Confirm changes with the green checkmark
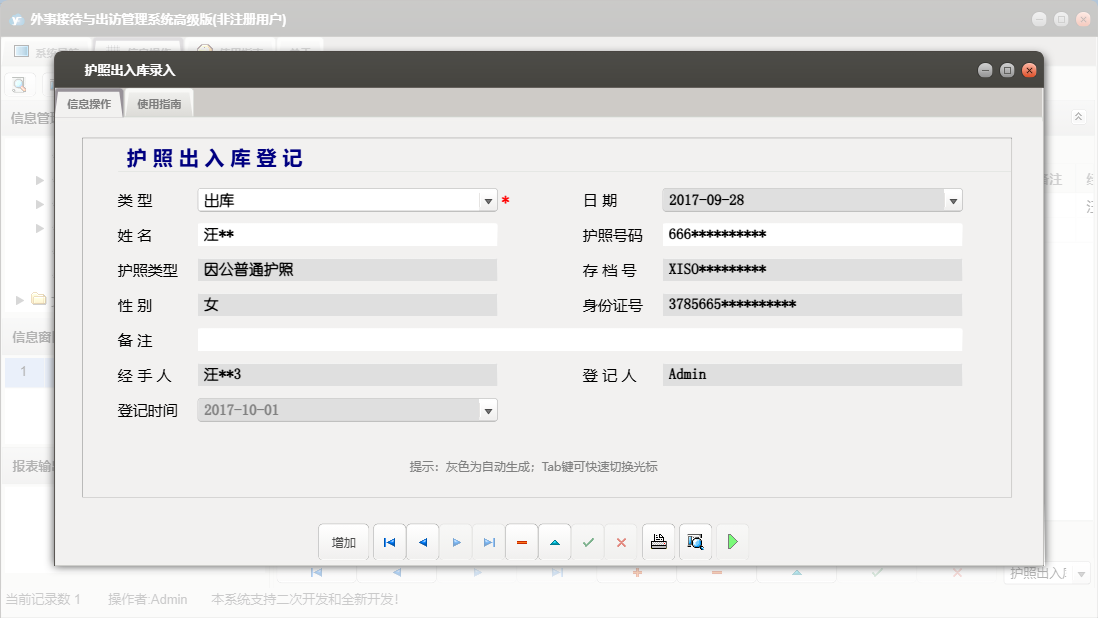 [588, 541]
